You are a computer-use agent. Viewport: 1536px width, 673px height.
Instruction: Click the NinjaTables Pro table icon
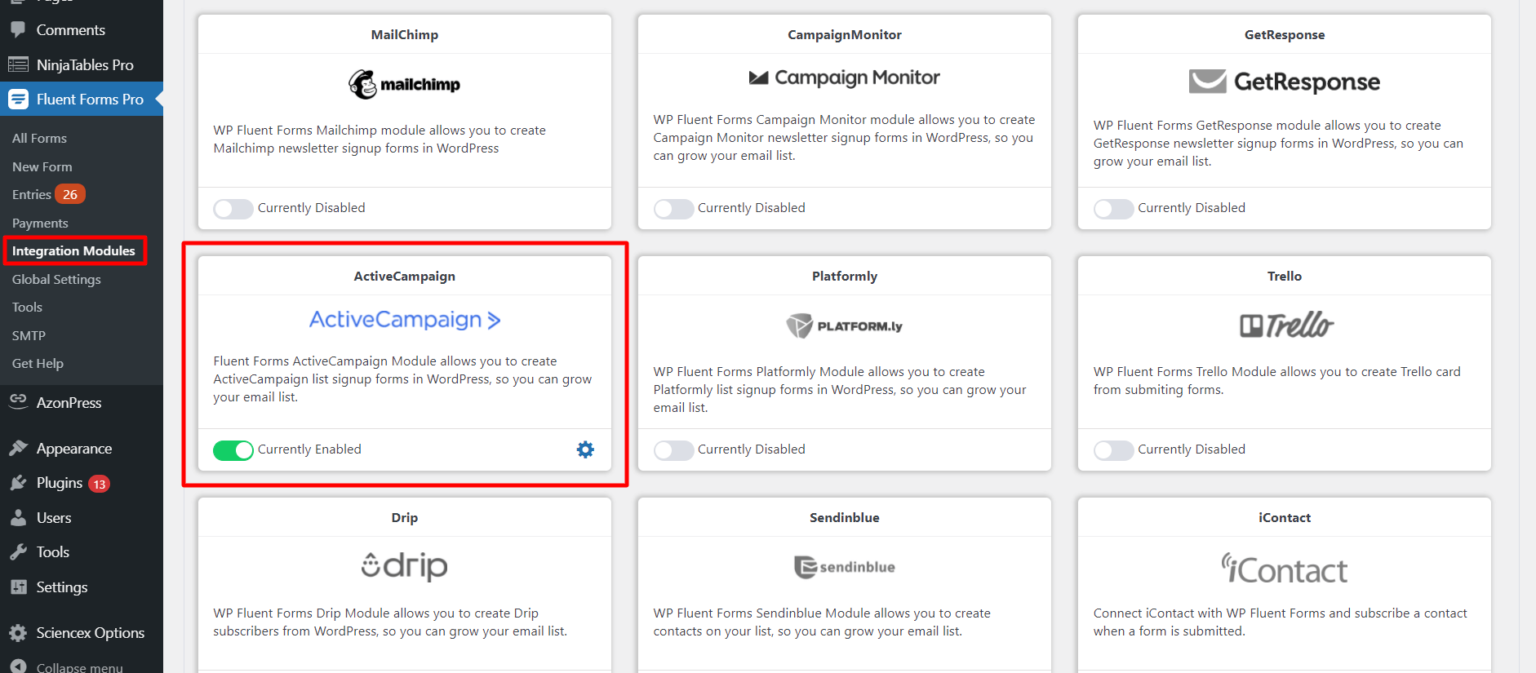click(x=18, y=65)
